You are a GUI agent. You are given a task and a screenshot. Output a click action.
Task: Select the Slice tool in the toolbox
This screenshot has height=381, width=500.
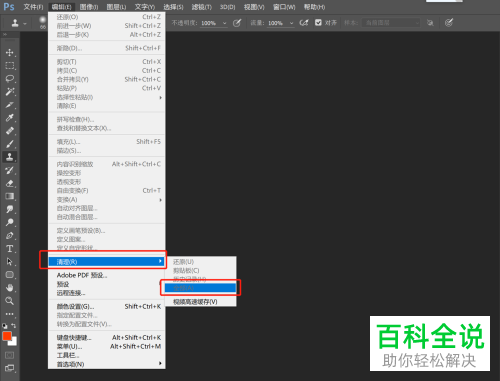[10, 105]
